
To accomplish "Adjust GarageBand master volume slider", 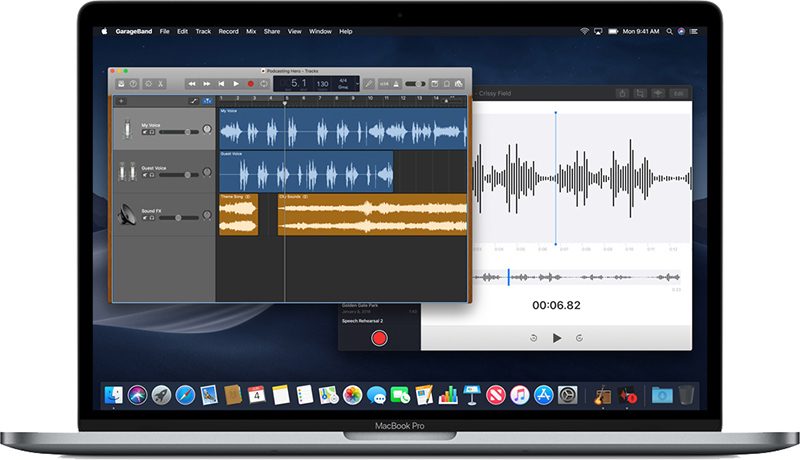I will [x=415, y=84].
